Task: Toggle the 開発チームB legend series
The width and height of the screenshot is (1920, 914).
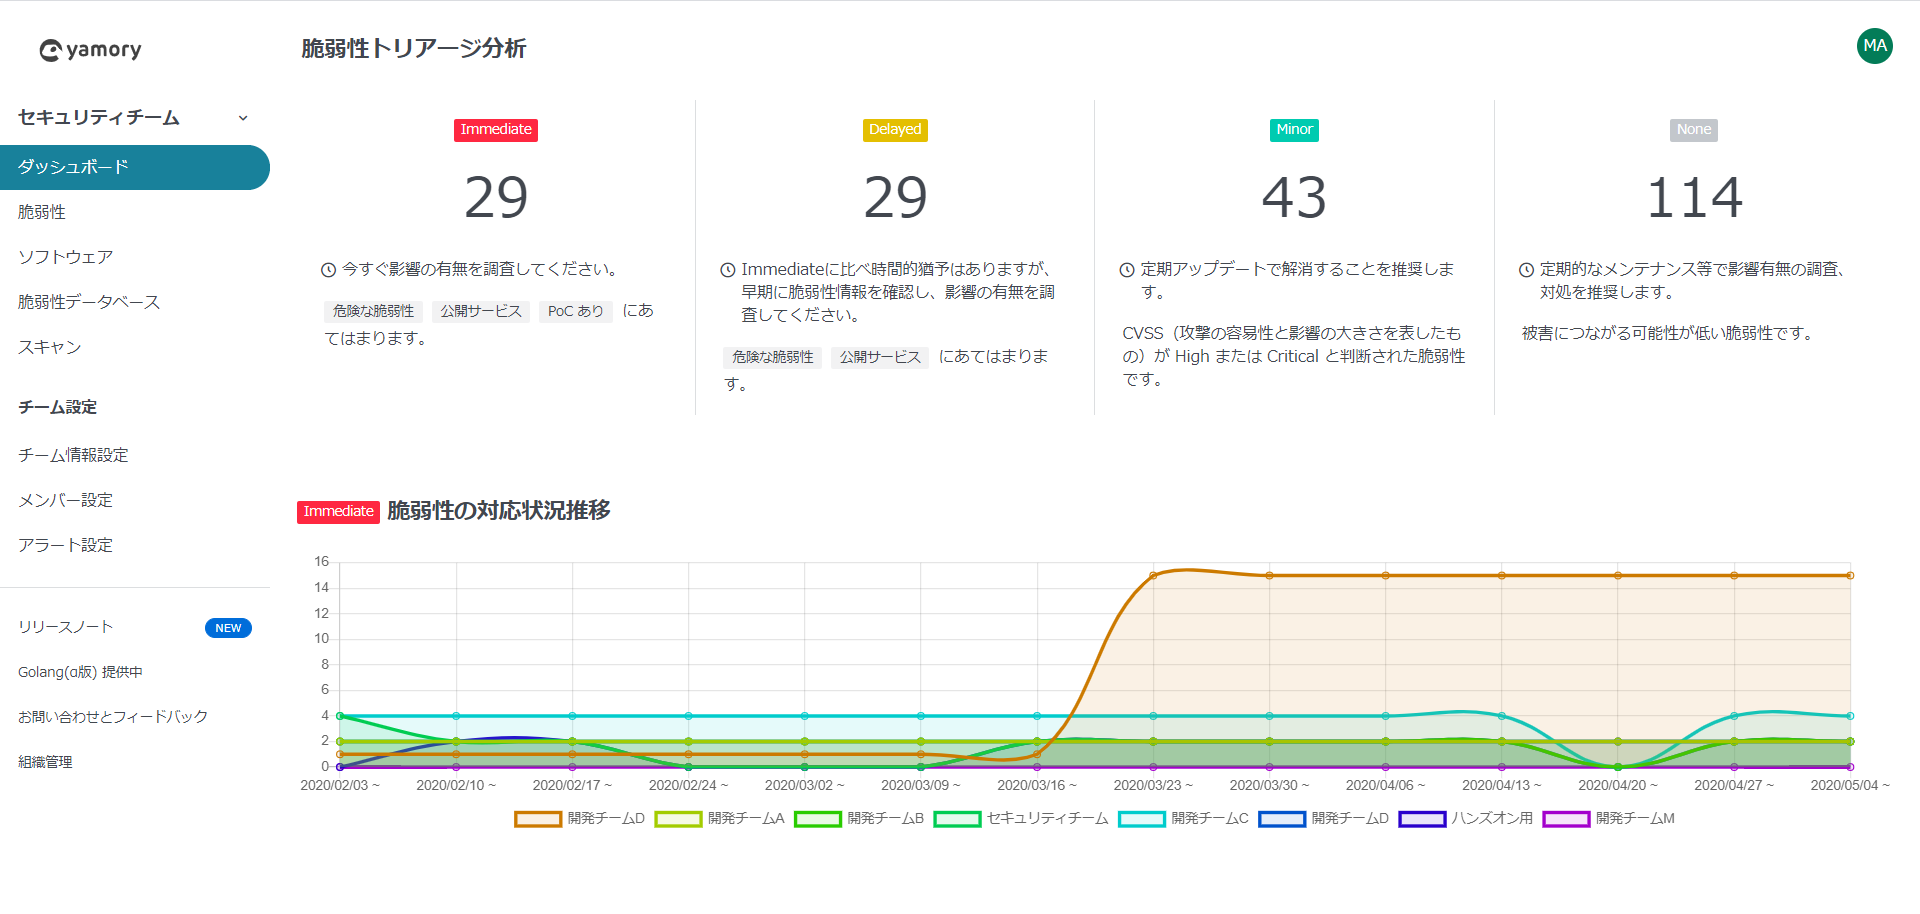Action: (859, 819)
